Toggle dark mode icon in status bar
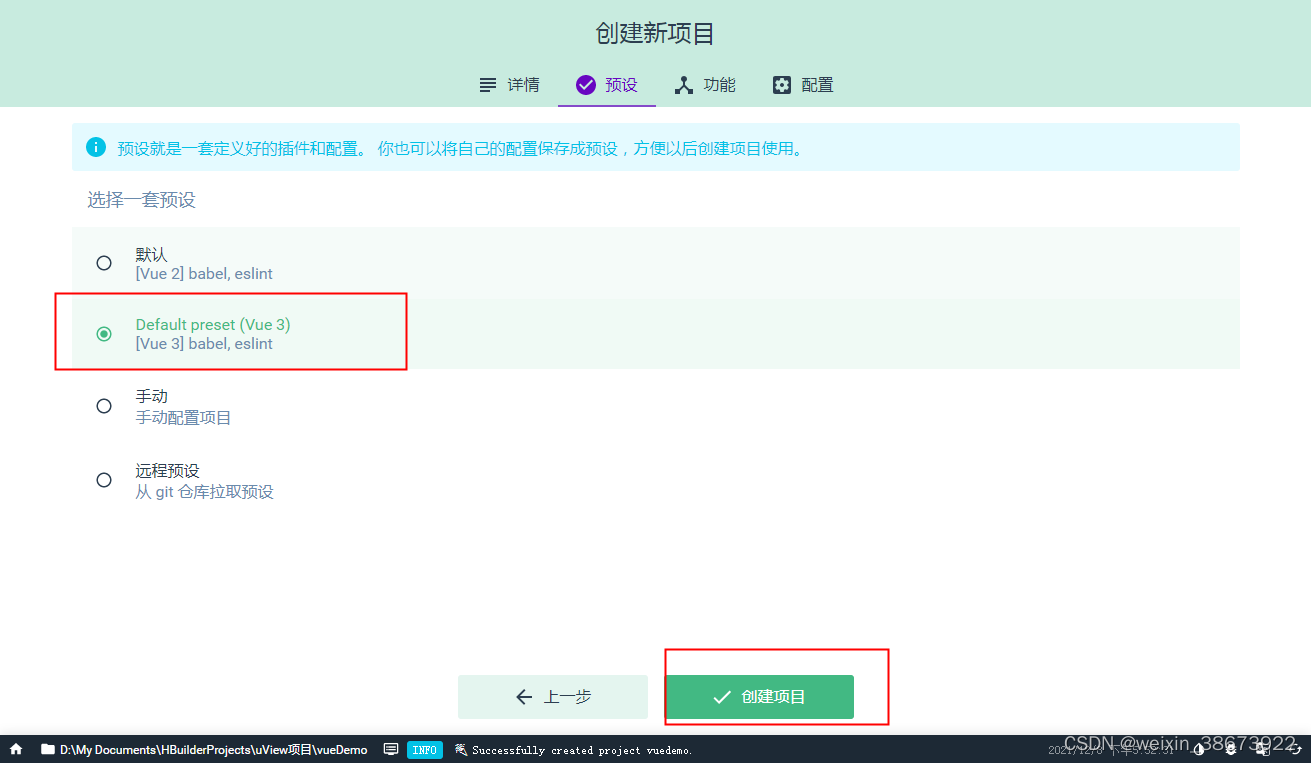This screenshot has height=763, width=1311. click(1199, 749)
